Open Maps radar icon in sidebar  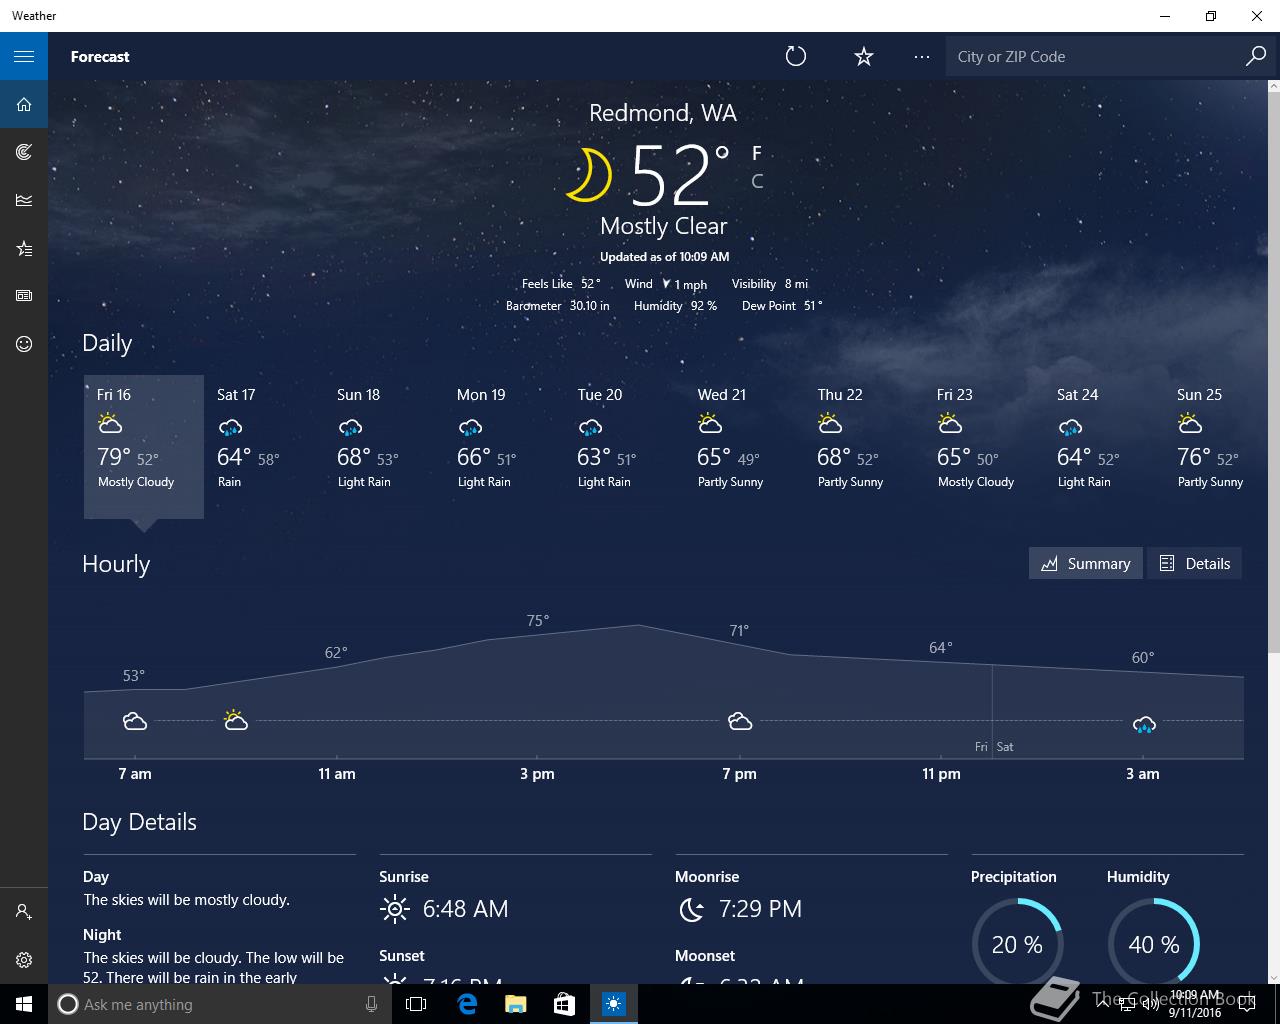pyautogui.click(x=24, y=152)
